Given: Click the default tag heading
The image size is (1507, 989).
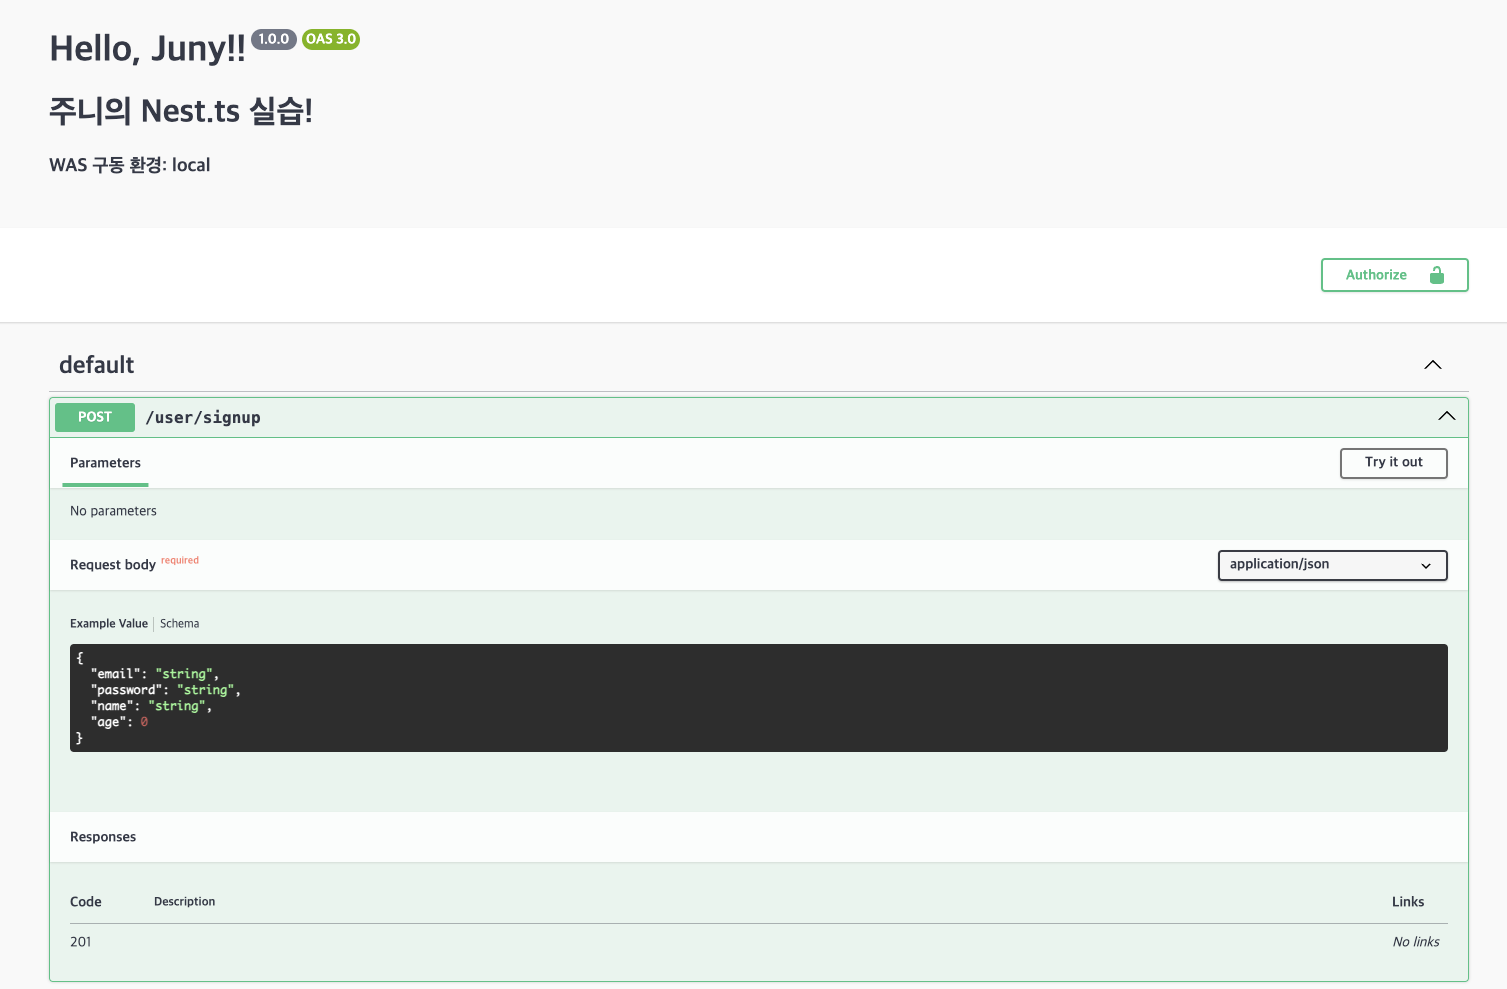Looking at the screenshot, I should pyautogui.click(x=97, y=365).
